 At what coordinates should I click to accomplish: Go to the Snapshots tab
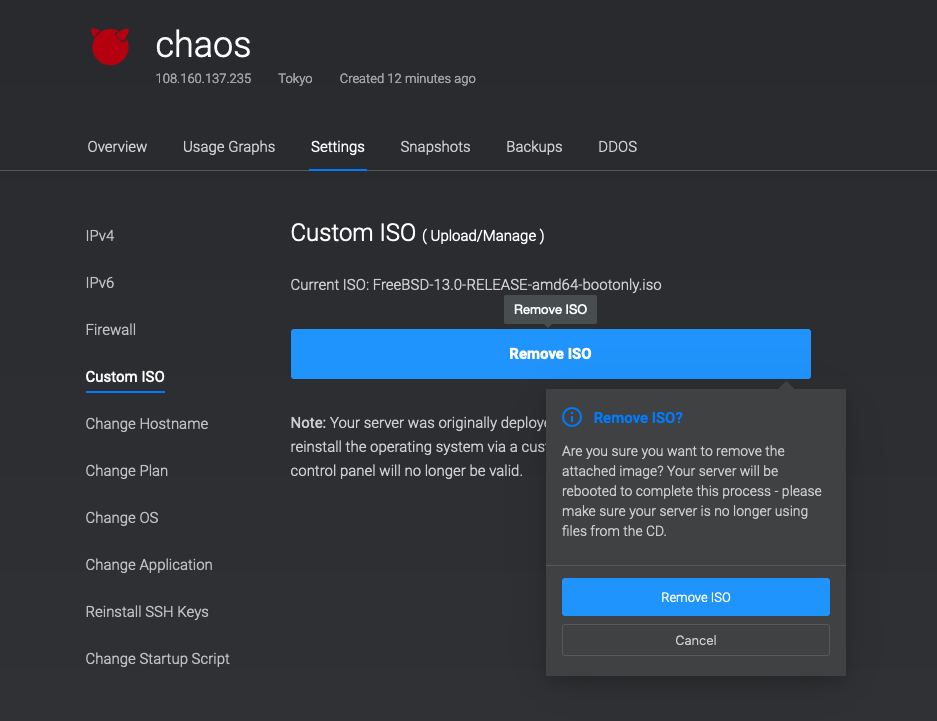pyautogui.click(x=435, y=147)
